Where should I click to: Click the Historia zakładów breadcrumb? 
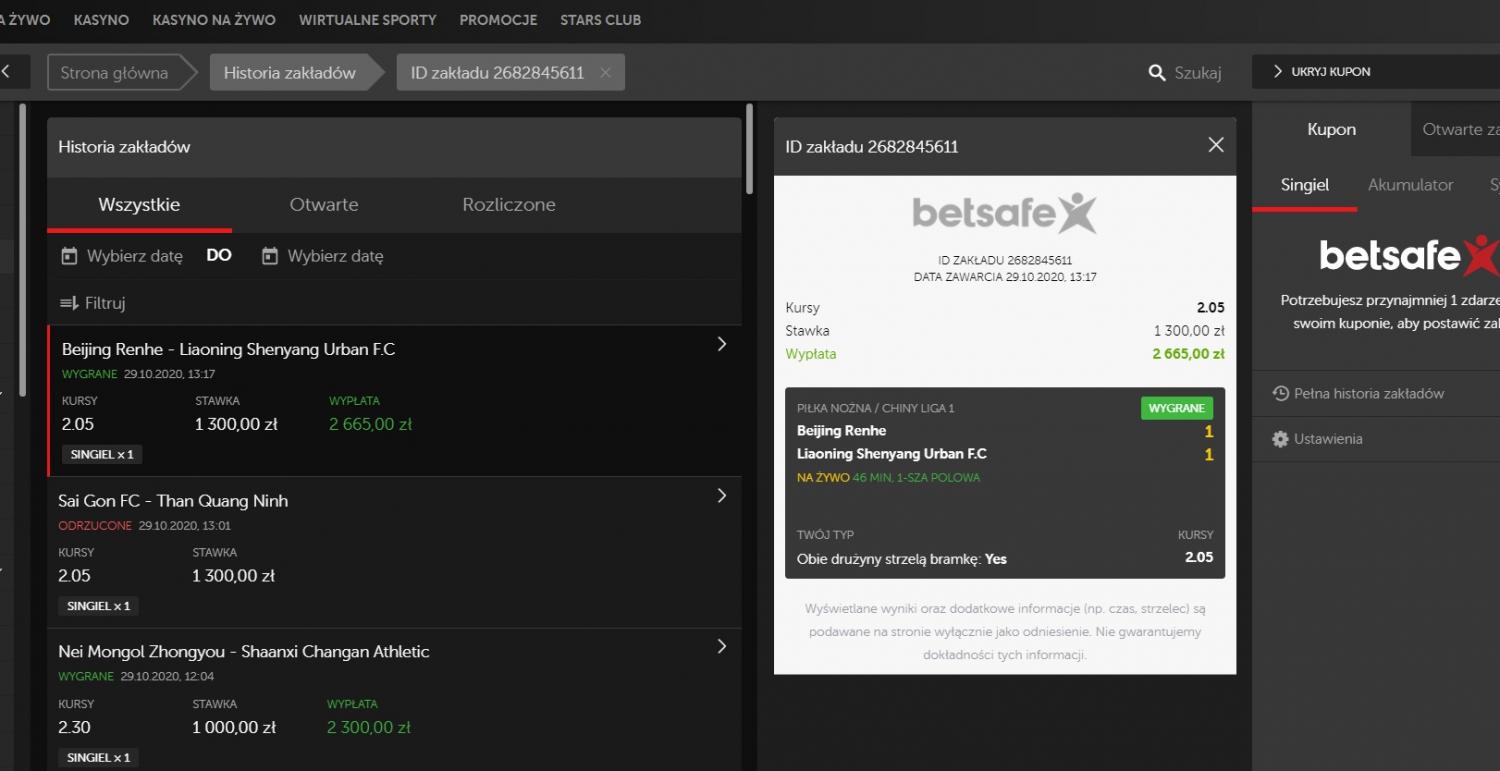295,72
